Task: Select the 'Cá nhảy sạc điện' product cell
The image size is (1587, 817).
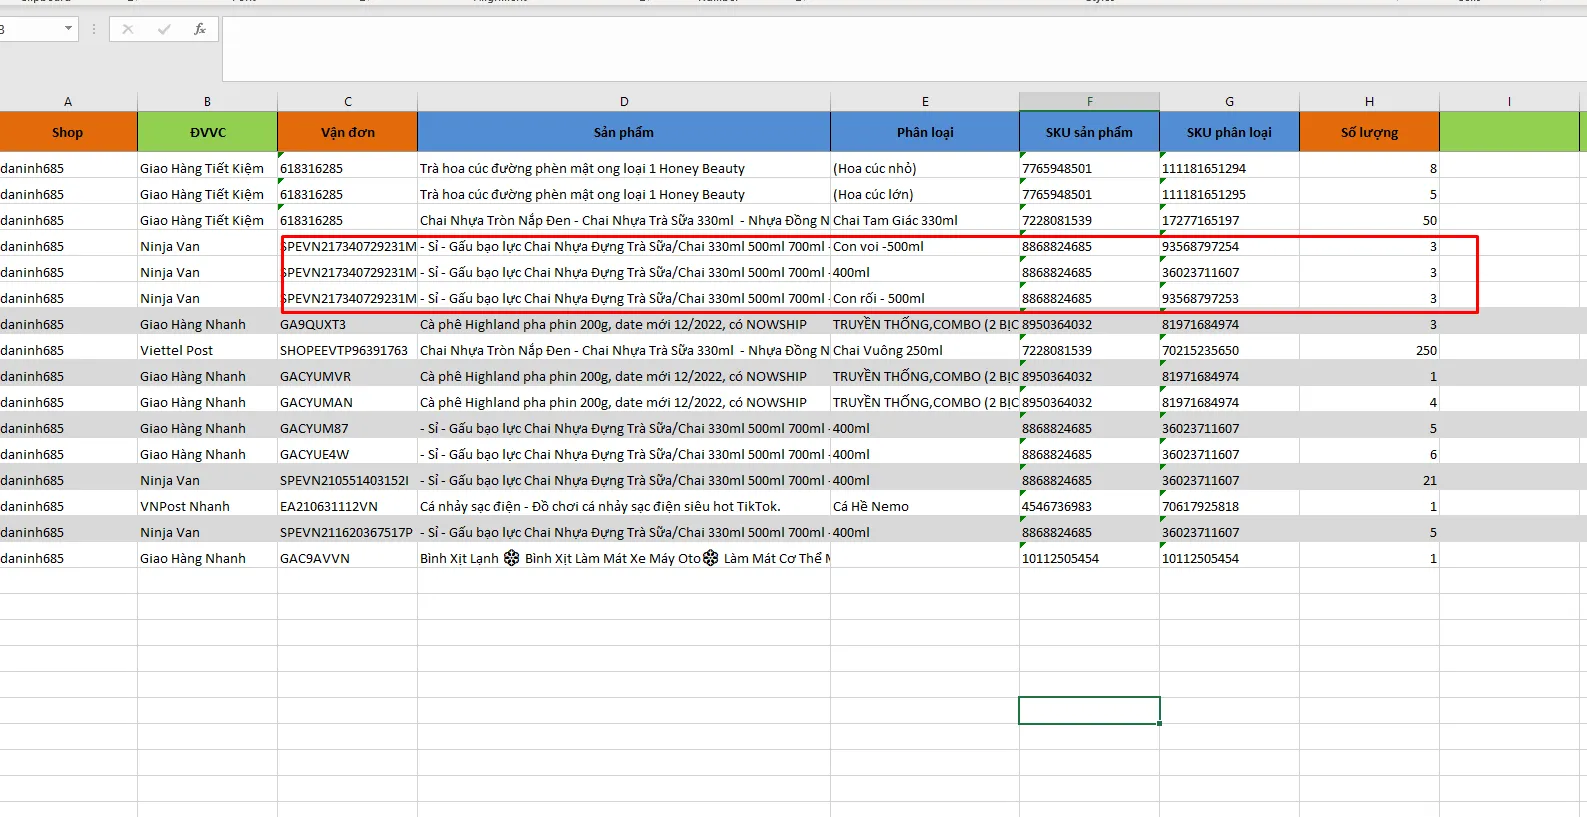Action: [624, 506]
